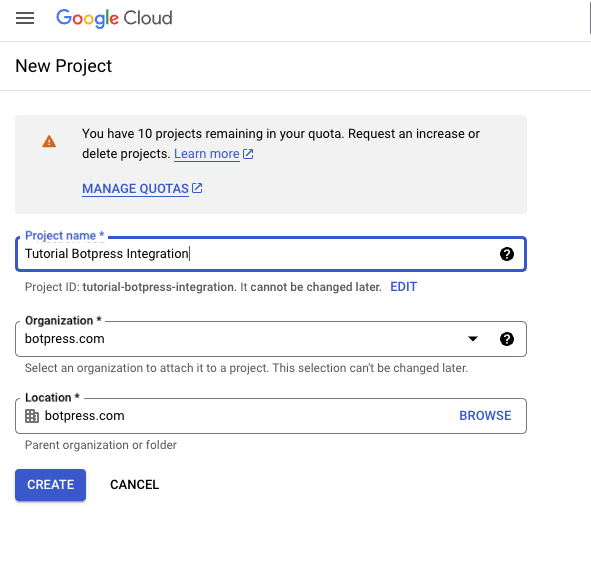Expand the Organization dropdown arrow
Viewport: 591px width, 583px height.
pos(473,339)
